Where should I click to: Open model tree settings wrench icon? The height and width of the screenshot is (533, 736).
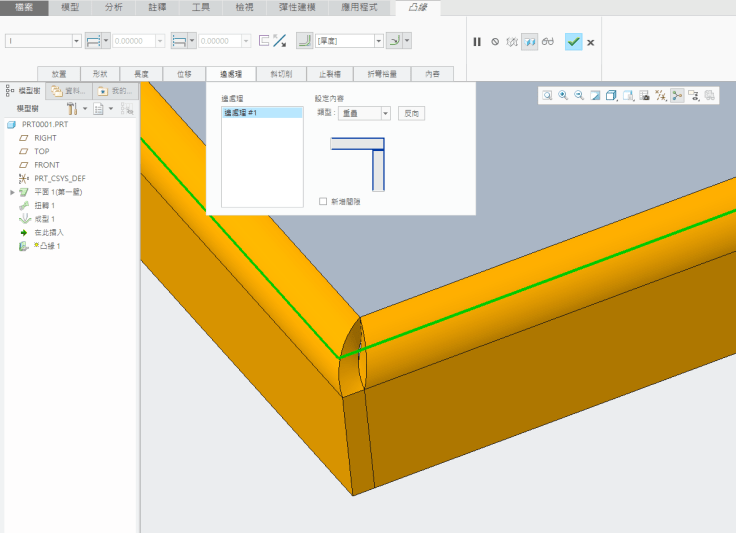(x=73, y=108)
